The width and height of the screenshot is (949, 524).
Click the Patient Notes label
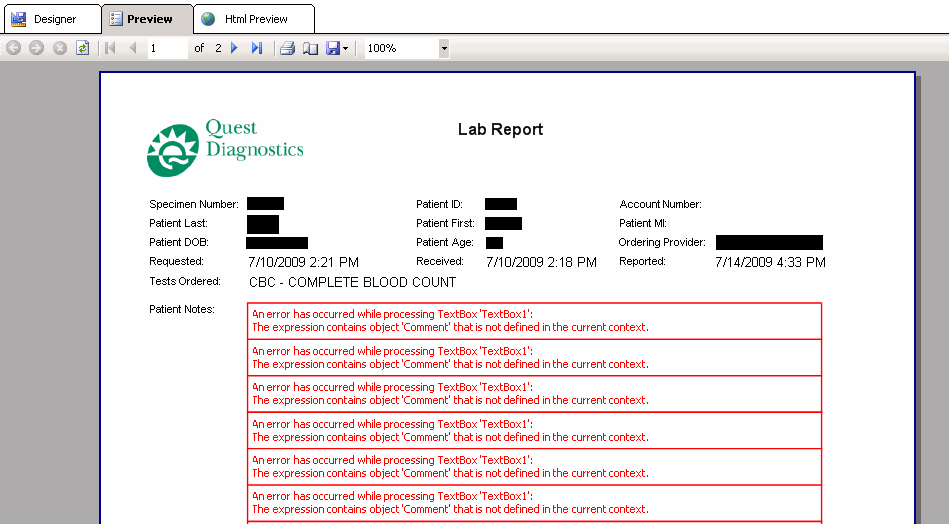coord(182,309)
